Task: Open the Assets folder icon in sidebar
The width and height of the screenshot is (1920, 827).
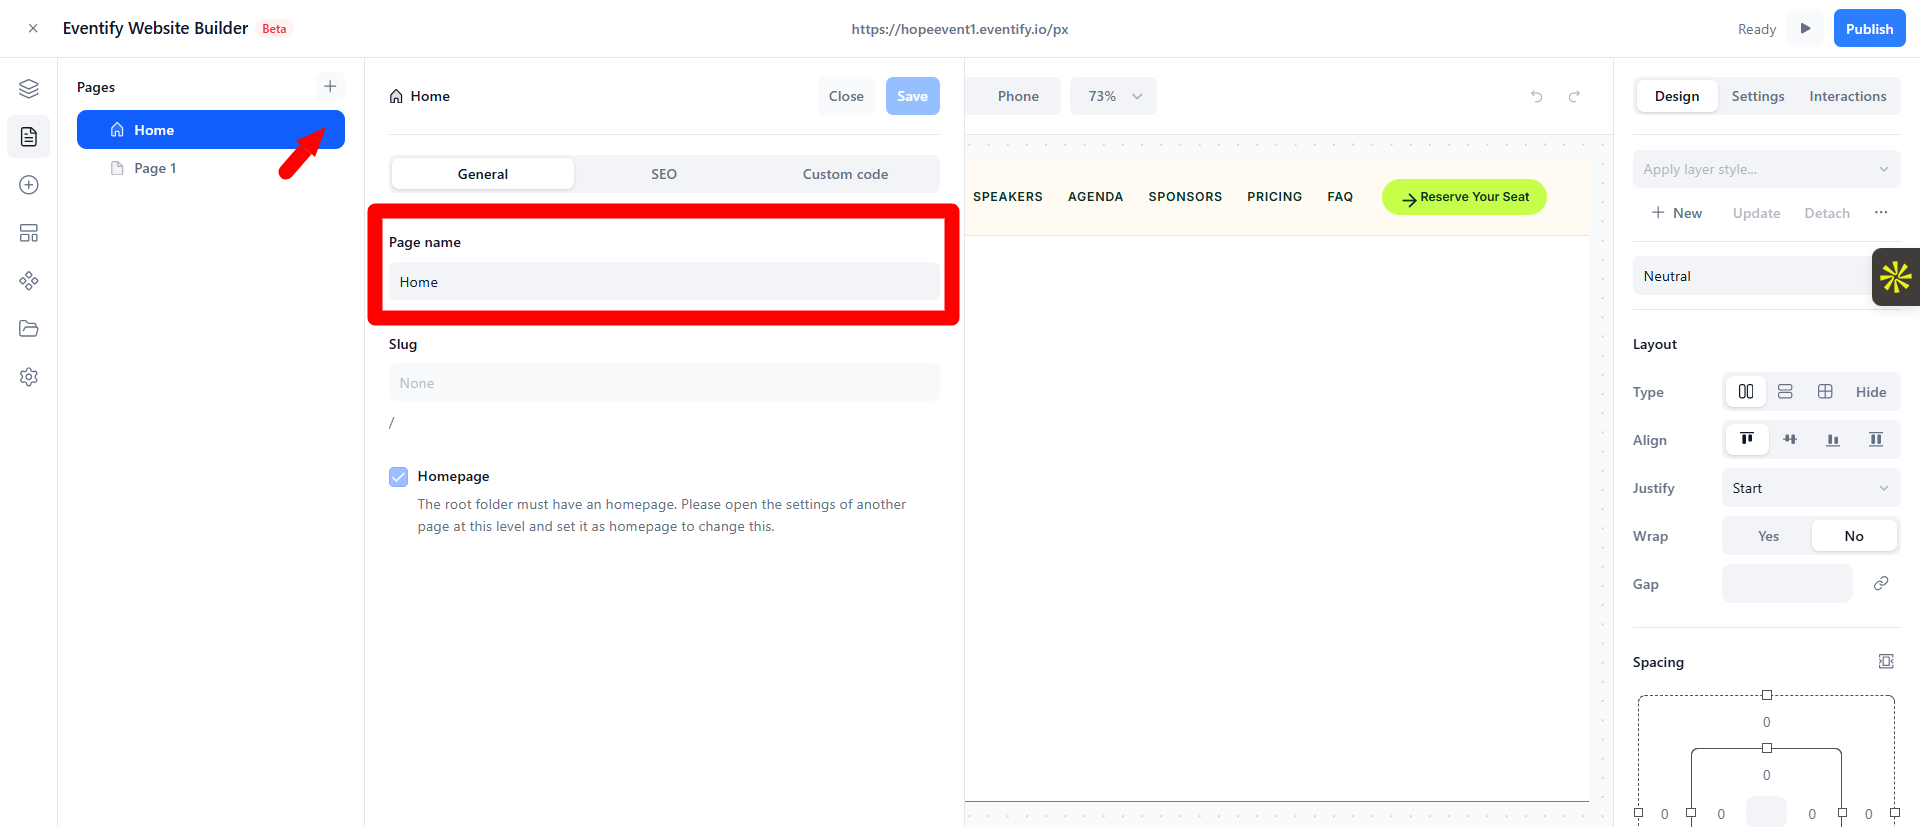Action: point(29,329)
